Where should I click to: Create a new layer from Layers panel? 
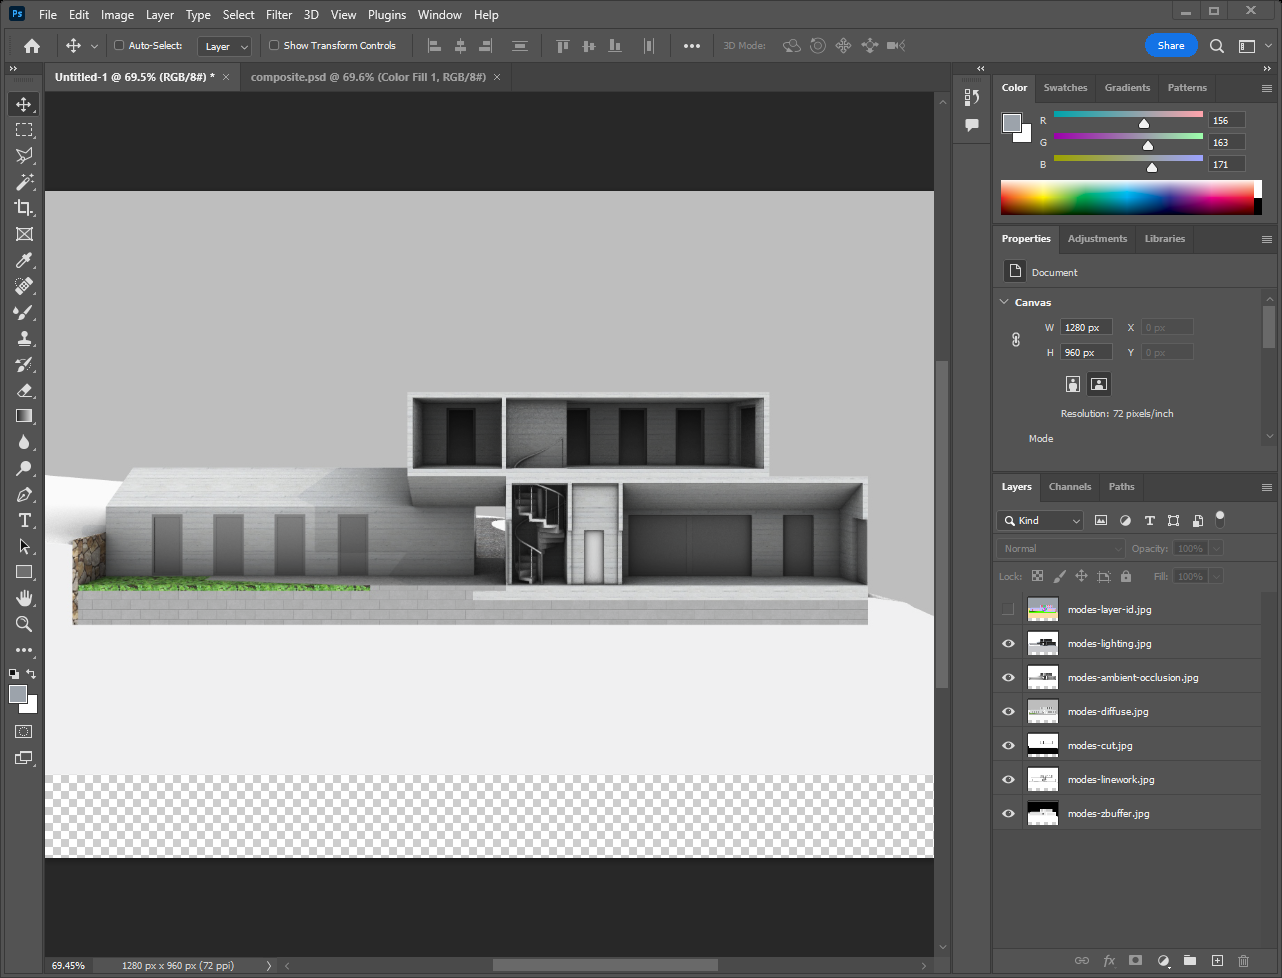1217,960
